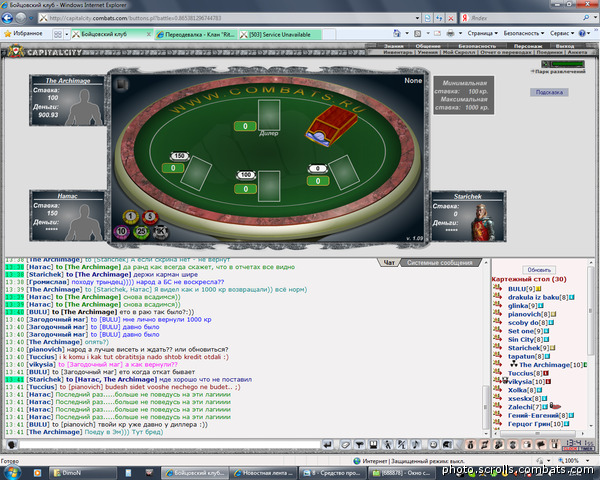This screenshot has width=600, height=480.
Task: Click the send message arrow icon
Action: (x=328, y=444)
